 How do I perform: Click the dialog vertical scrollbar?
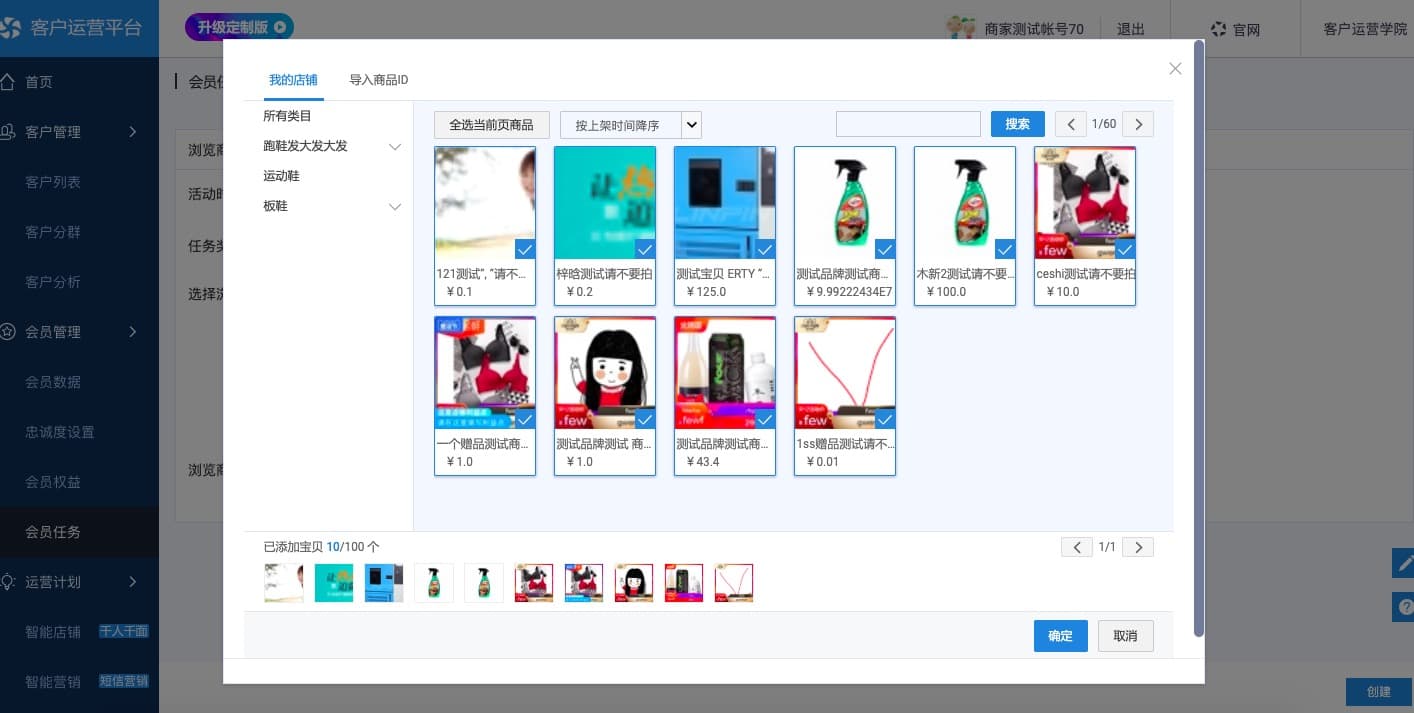click(1199, 338)
